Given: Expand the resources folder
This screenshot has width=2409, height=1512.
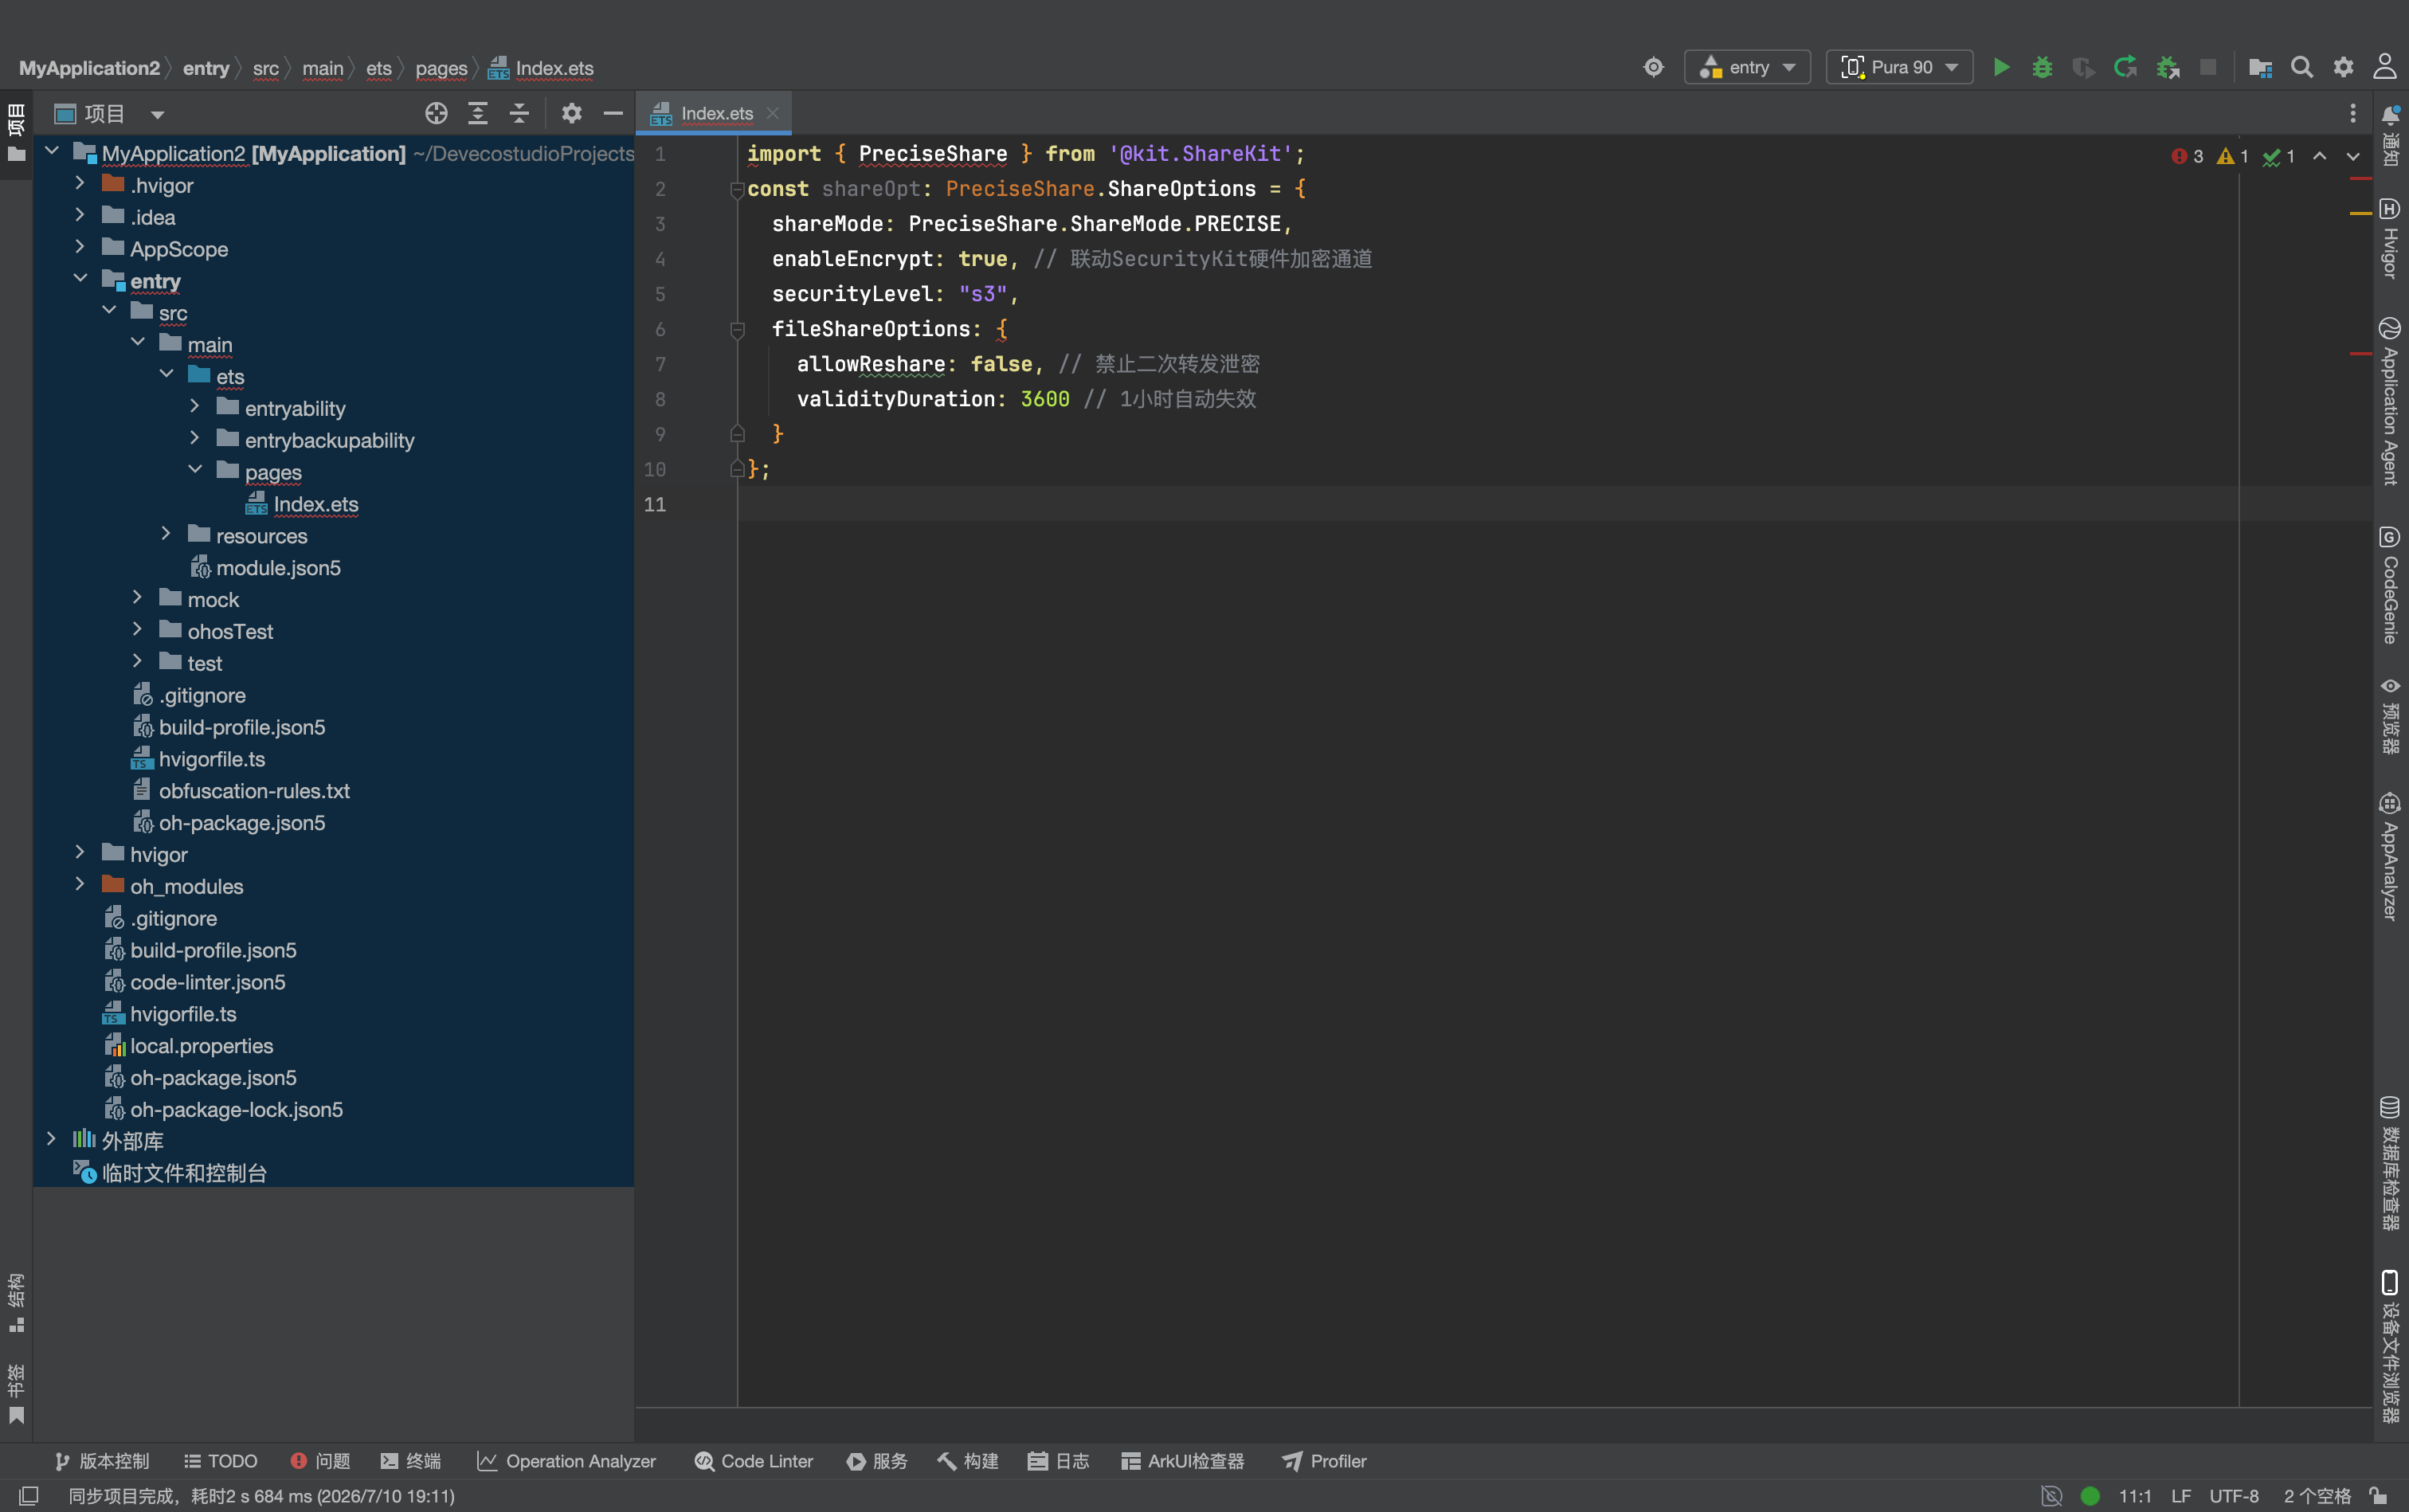Looking at the screenshot, I should (166, 535).
